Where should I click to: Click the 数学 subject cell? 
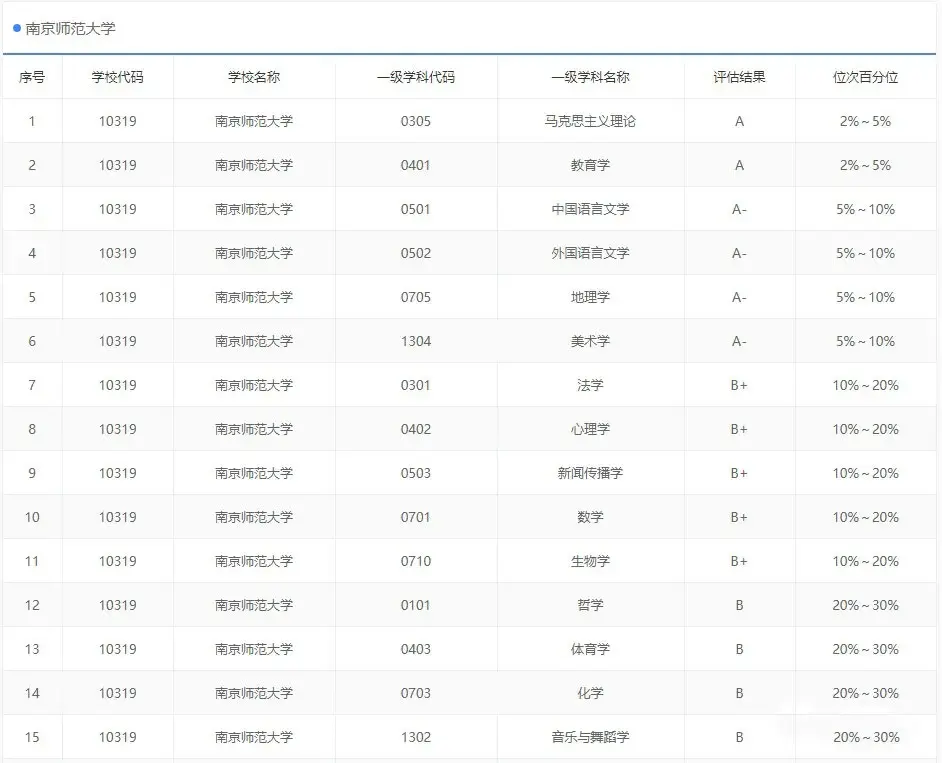coord(590,517)
